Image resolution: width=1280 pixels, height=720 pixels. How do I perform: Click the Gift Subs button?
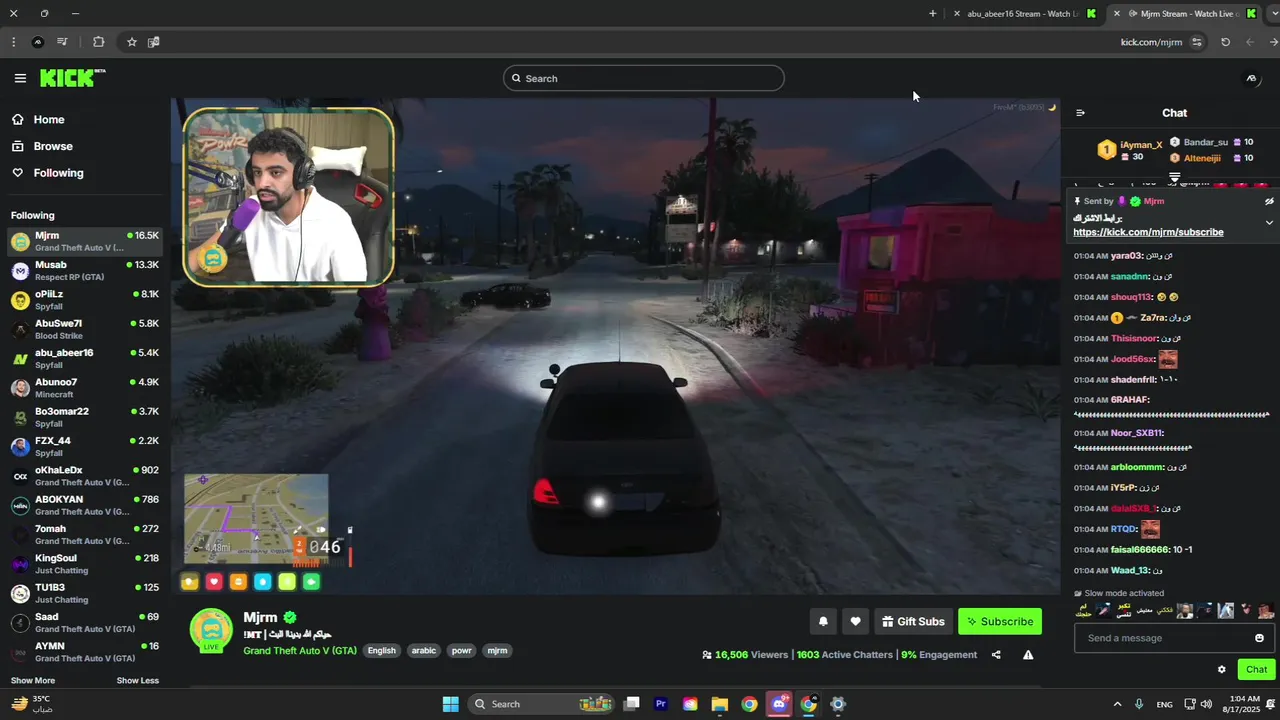tap(913, 621)
